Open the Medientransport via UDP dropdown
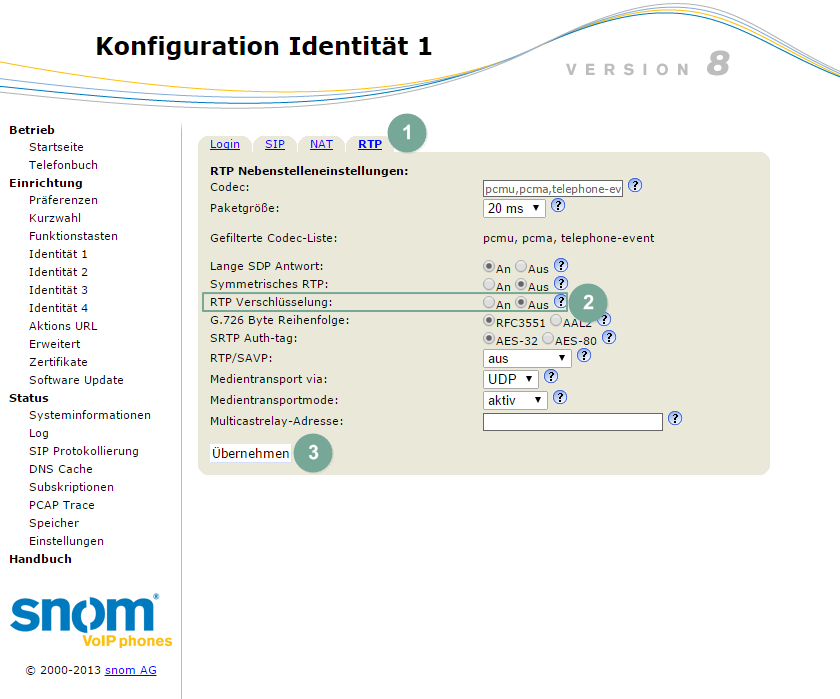The height and width of the screenshot is (699, 840). click(511, 379)
